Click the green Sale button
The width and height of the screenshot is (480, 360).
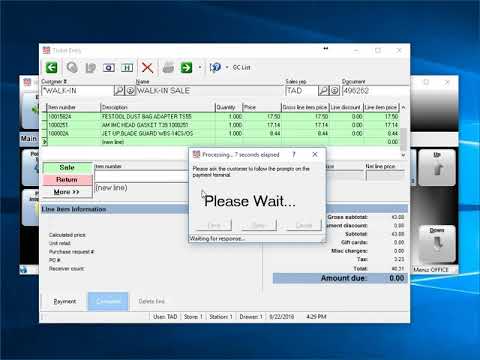point(67,168)
